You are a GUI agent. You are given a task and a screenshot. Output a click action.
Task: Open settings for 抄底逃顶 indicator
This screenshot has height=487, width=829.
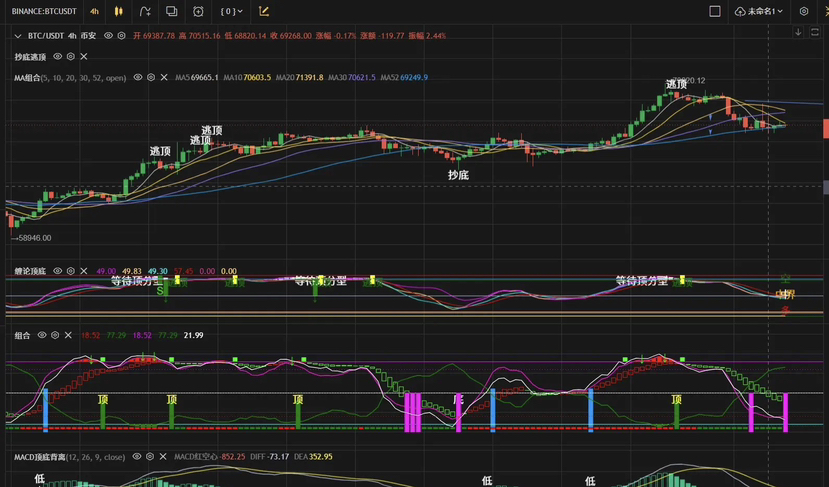pos(71,57)
